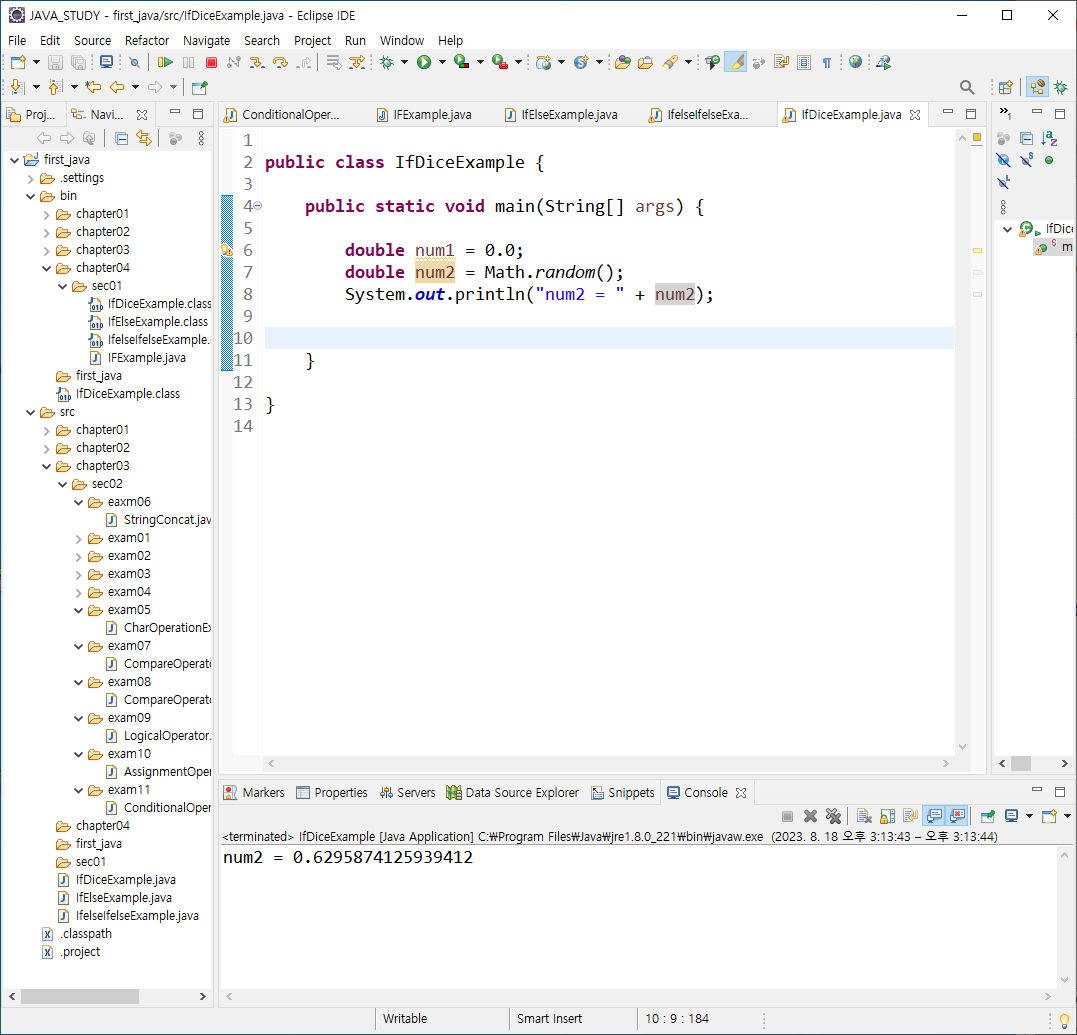
Task: Switch to the Debug perspective icon
Action: point(1061,87)
